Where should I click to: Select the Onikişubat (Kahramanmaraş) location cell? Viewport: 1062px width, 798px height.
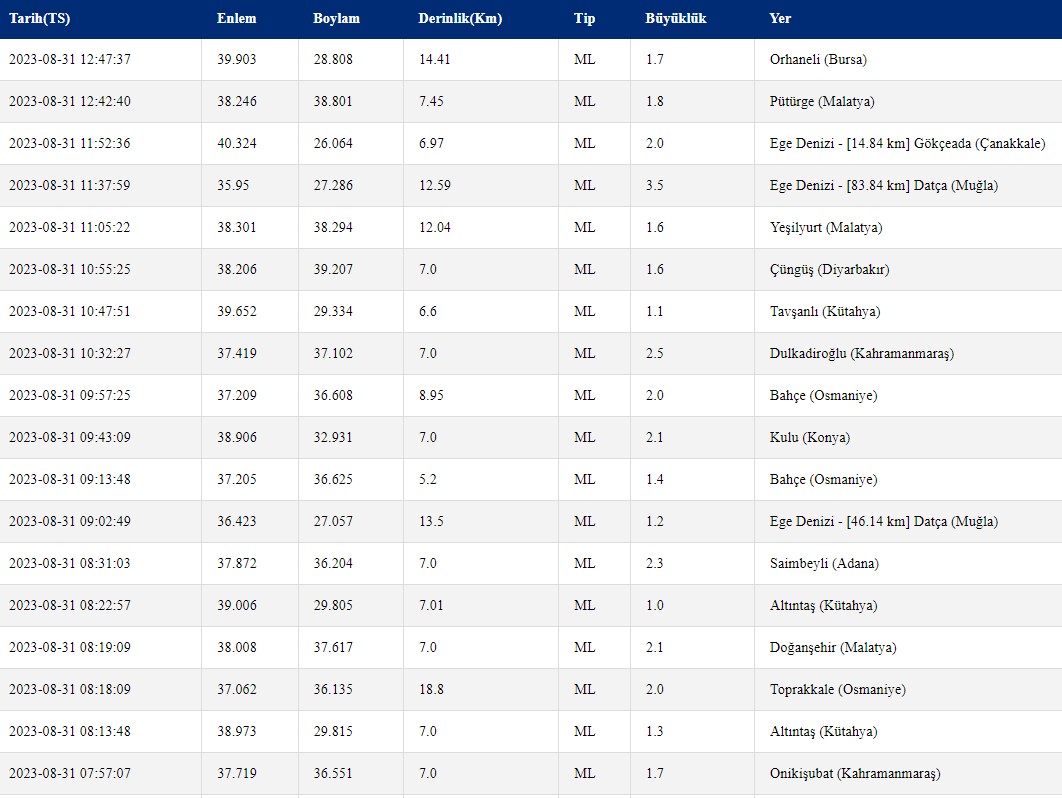[x=855, y=774]
